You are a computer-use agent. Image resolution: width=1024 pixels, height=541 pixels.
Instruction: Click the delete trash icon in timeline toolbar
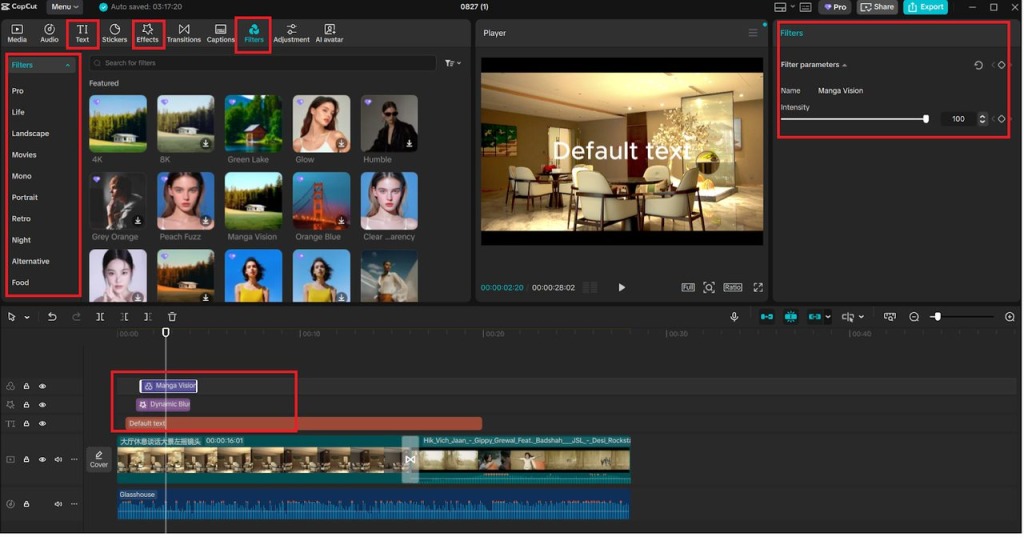click(x=172, y=317)
